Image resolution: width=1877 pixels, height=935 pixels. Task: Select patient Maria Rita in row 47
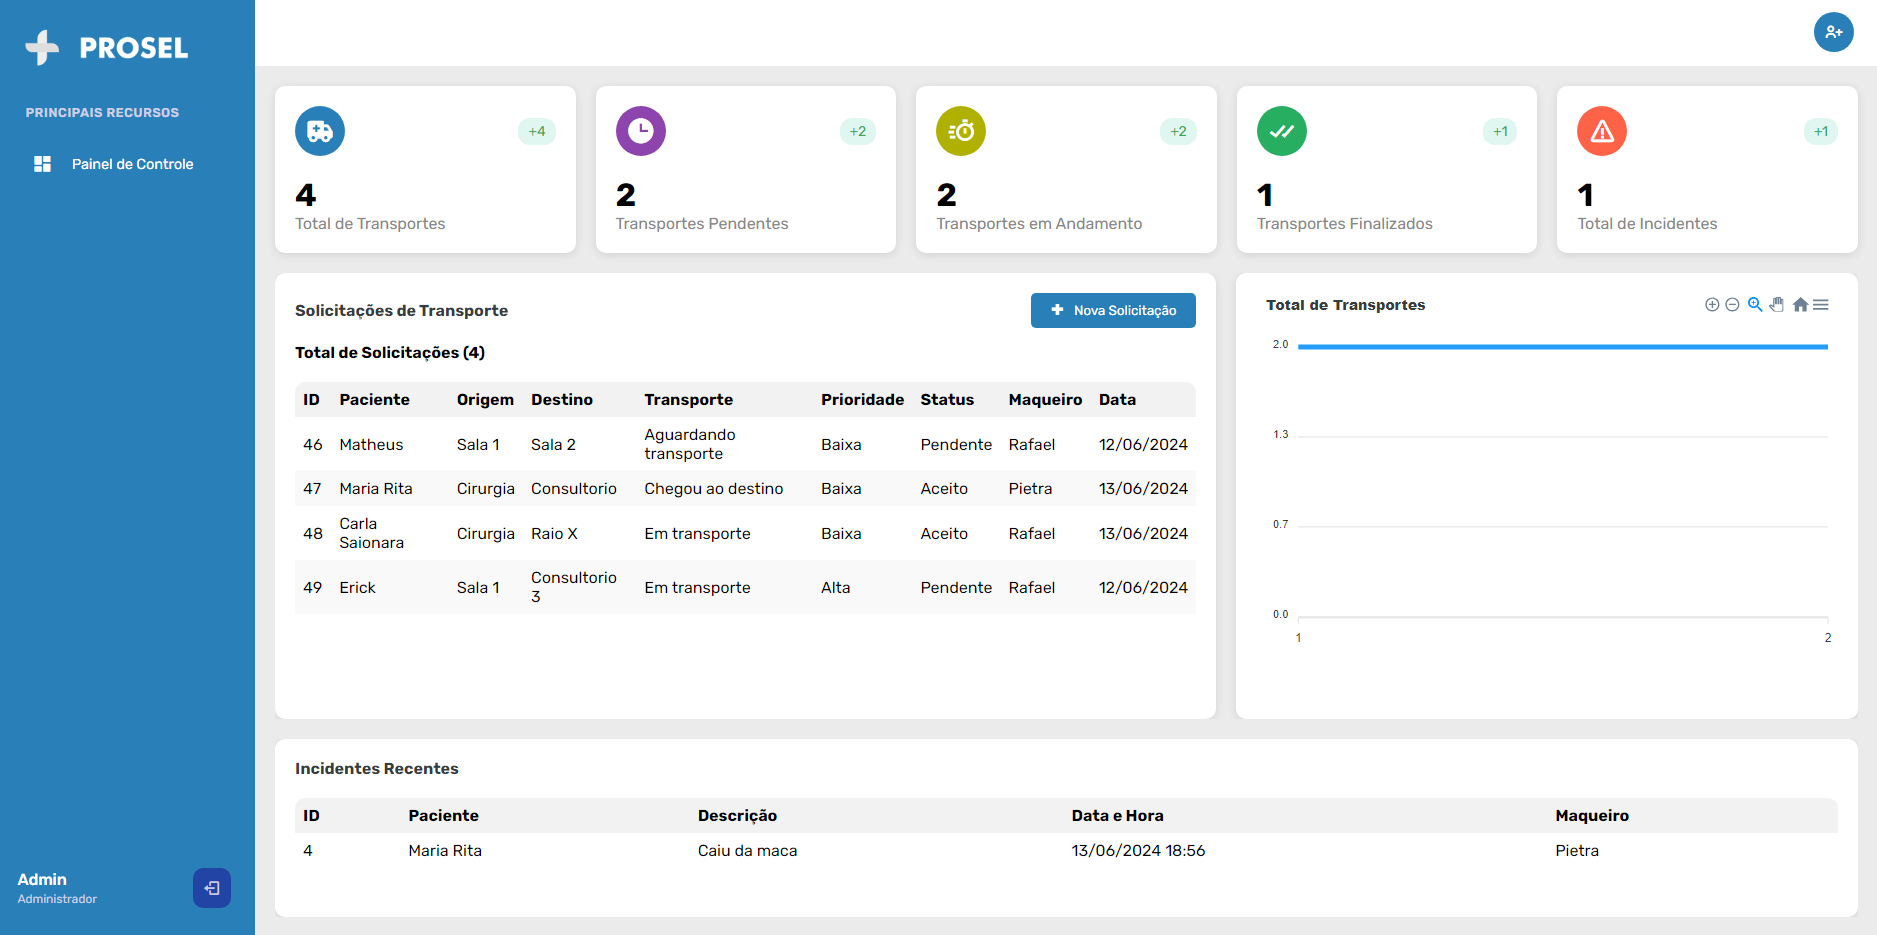pyautogui.click(x=375, y=488)
